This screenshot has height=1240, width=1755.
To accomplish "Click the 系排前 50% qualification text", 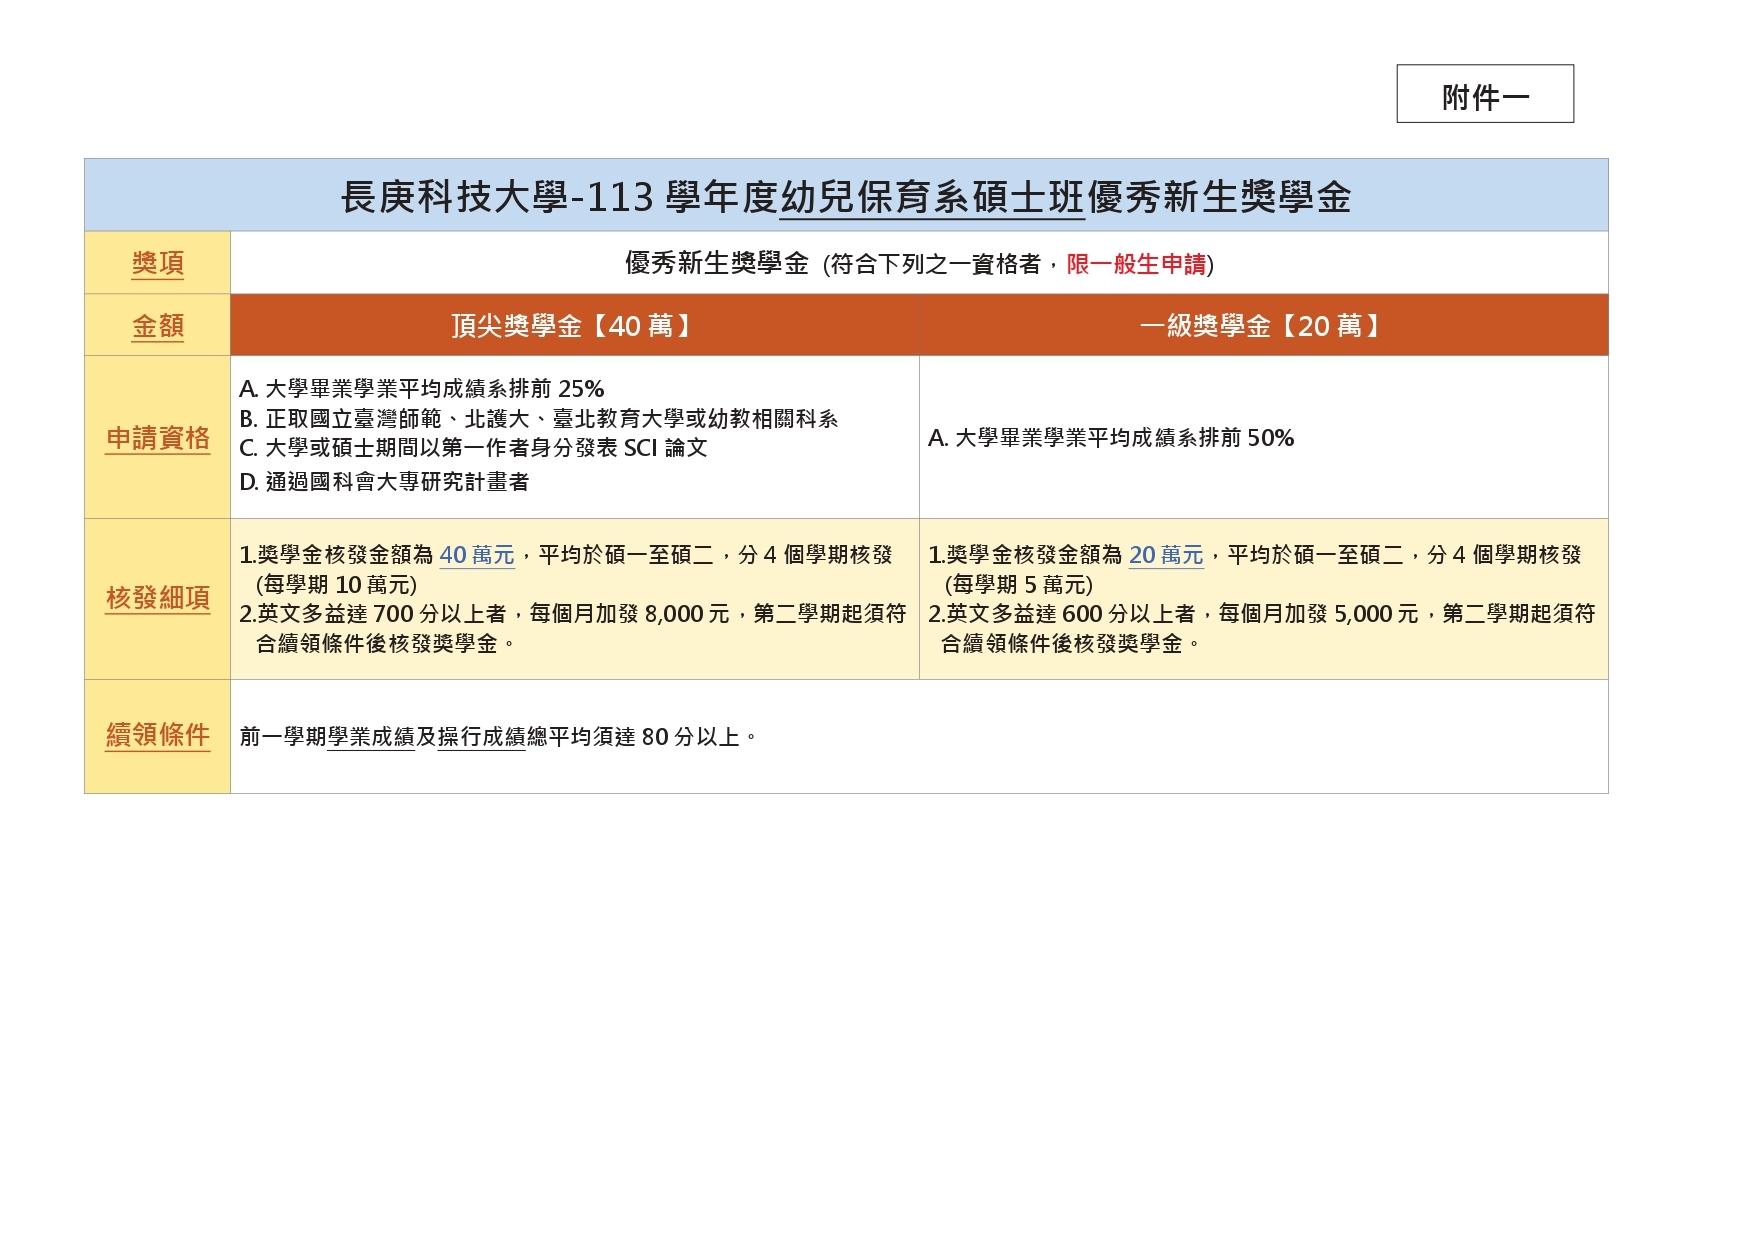I will click(1110, 438).
